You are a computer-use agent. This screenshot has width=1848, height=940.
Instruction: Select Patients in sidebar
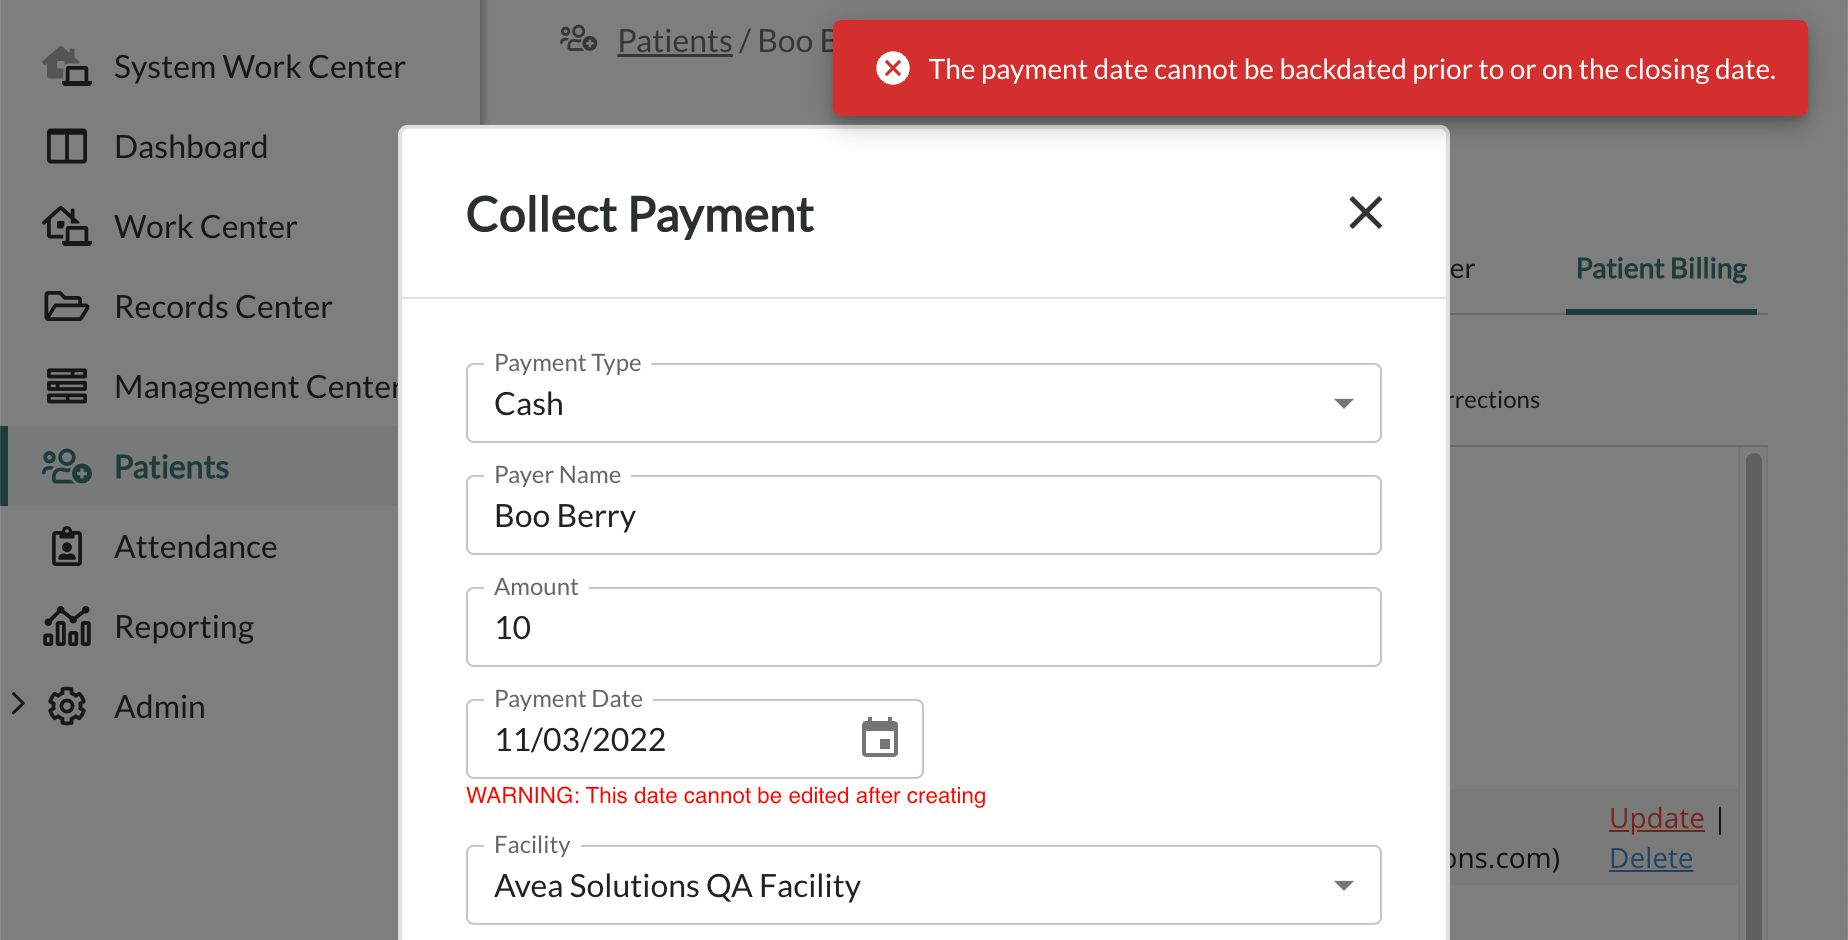click(x=172, y=467)
